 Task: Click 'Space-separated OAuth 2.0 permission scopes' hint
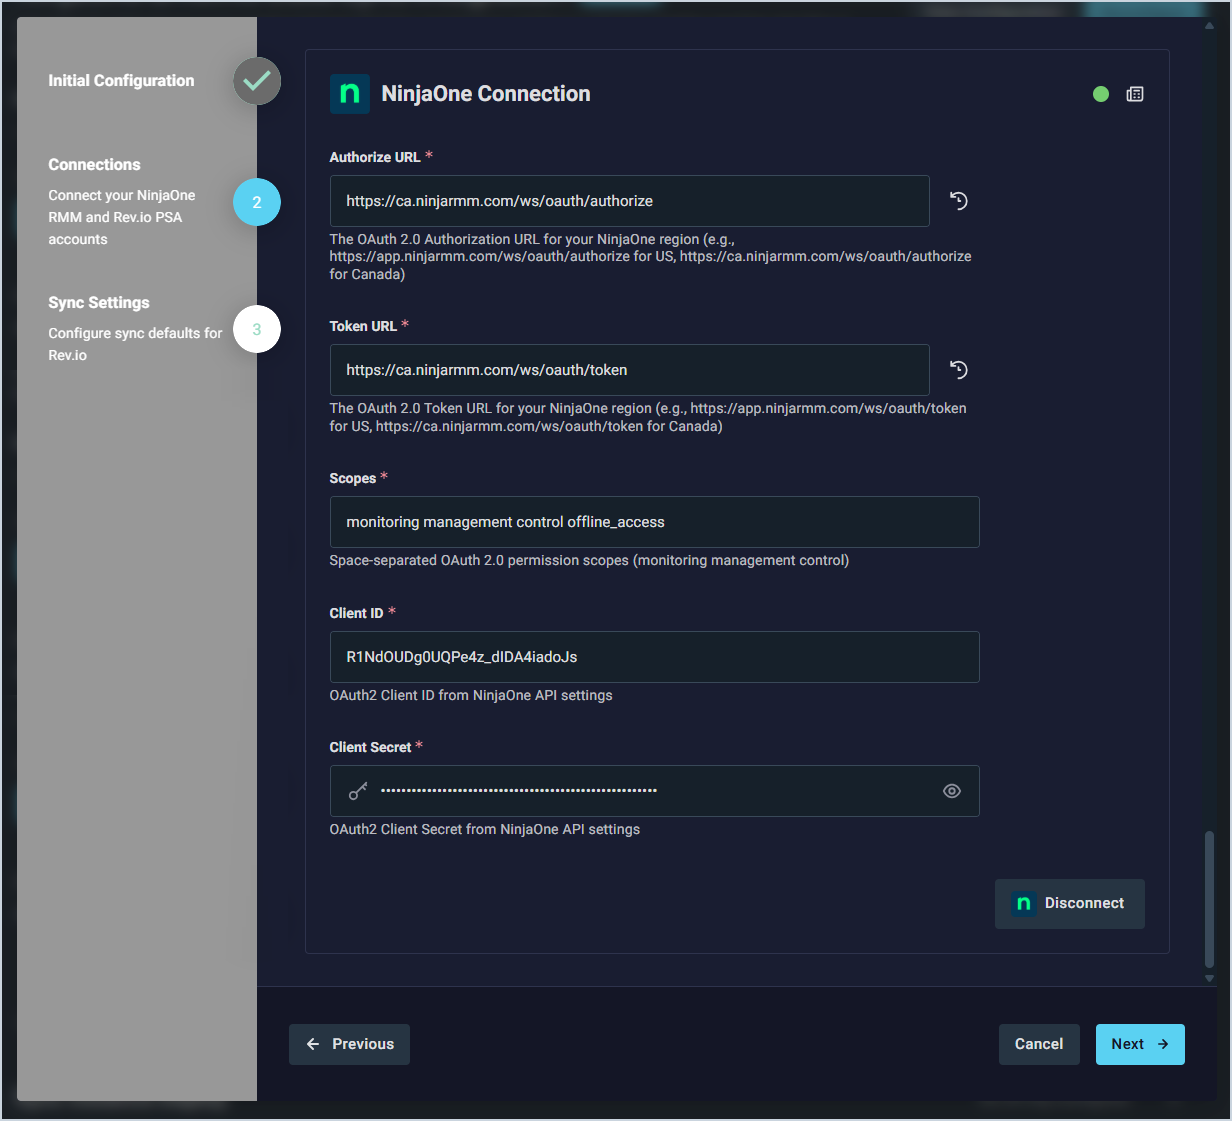[x=589, y=560]
